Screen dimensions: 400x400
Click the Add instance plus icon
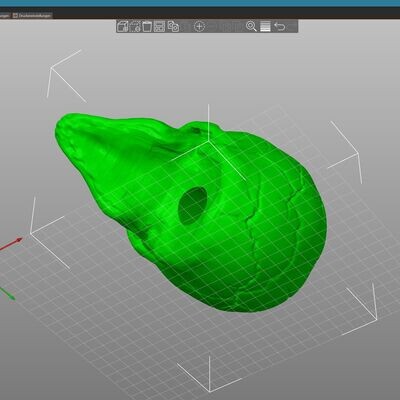(x=199, y=26)
